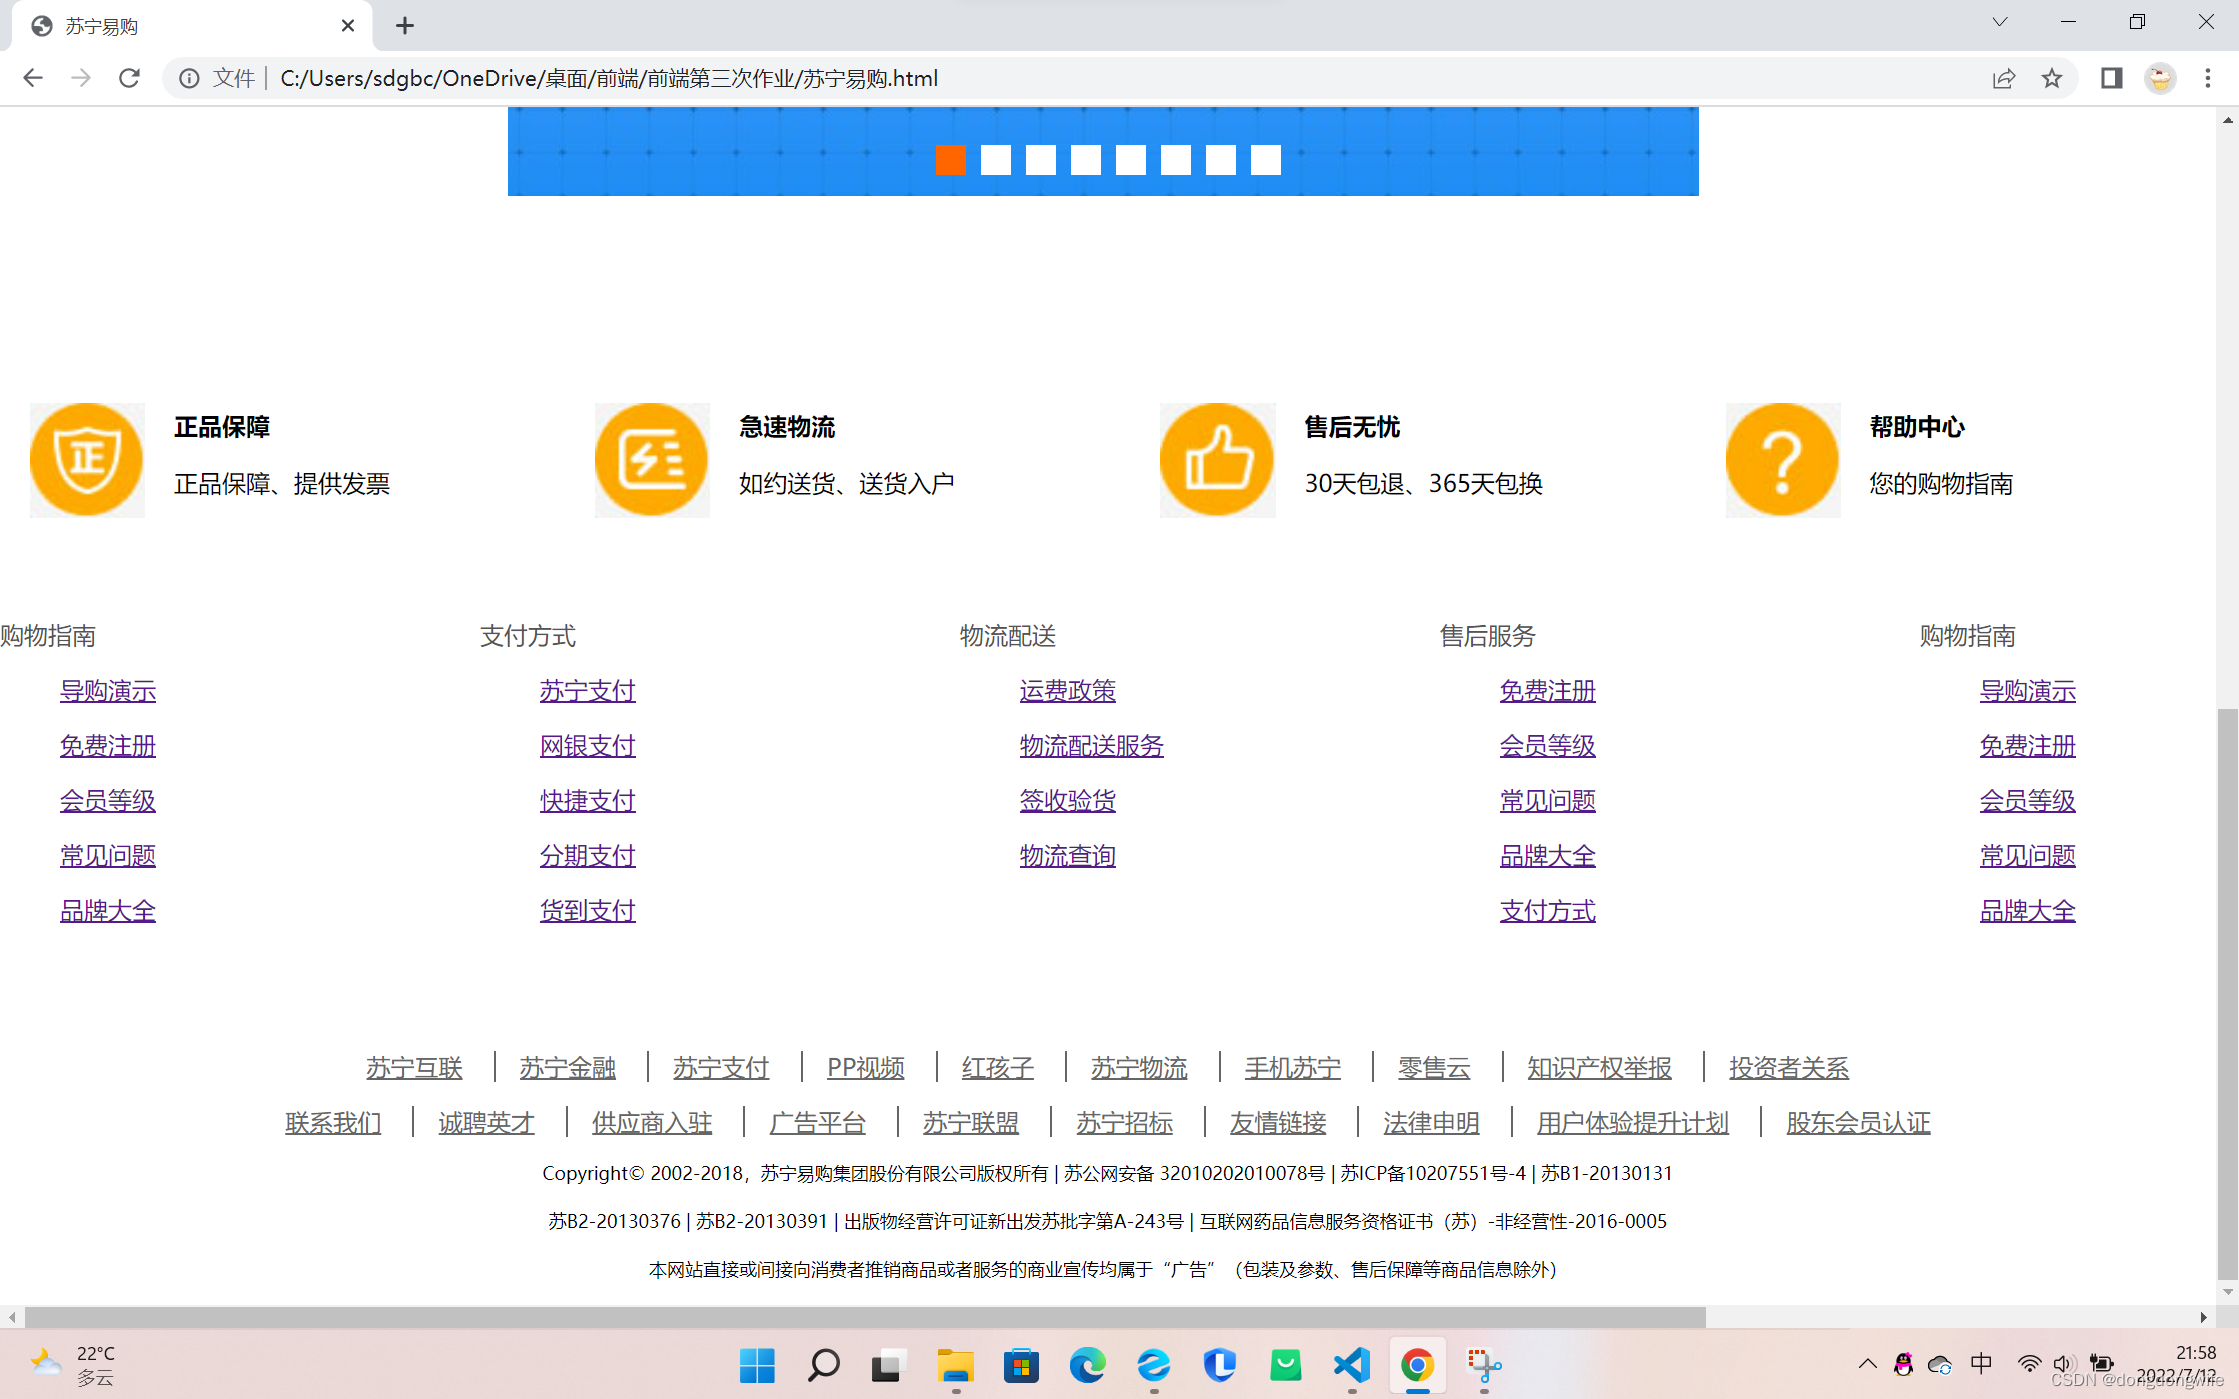Click the 急速物流 lightning delivery icon
This screenshot has width=2239, height=1399.
[x=652, y=460]
